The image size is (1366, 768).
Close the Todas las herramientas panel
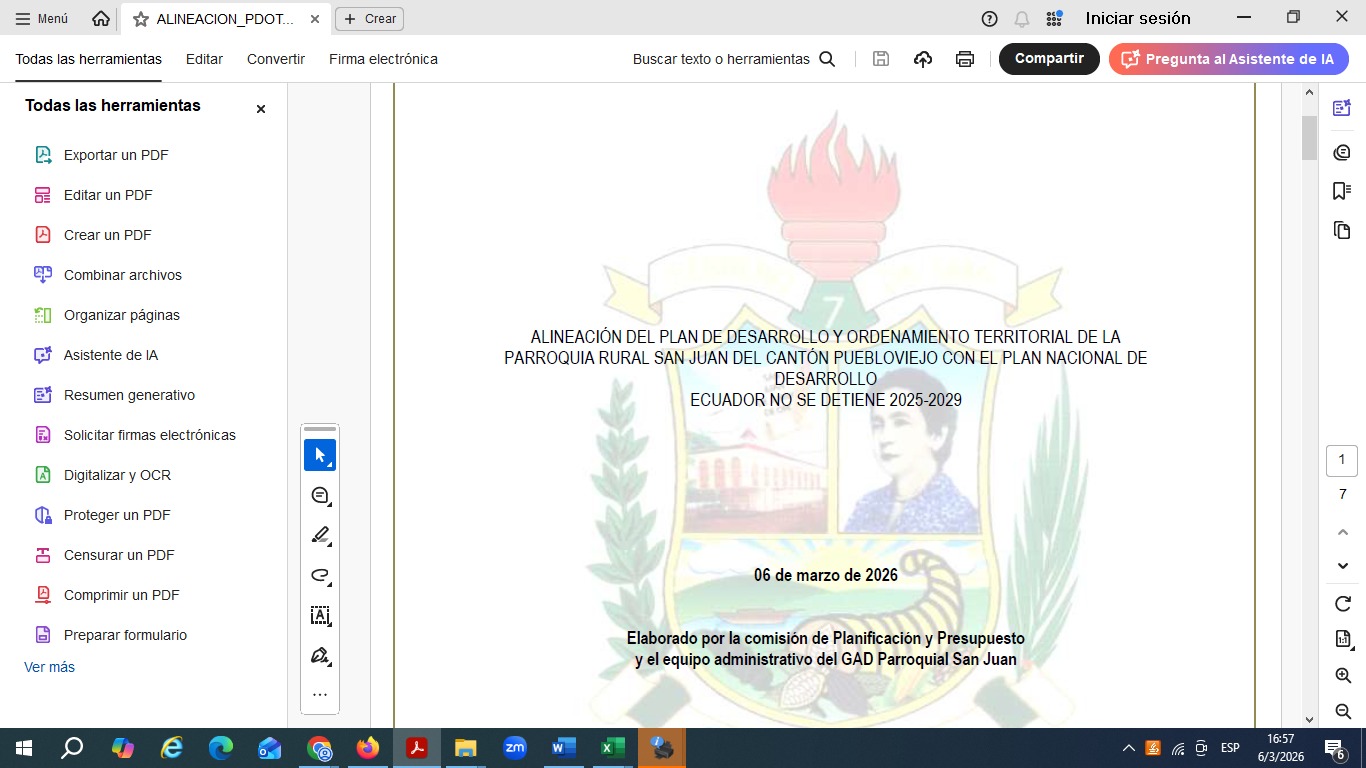(261, 109)
